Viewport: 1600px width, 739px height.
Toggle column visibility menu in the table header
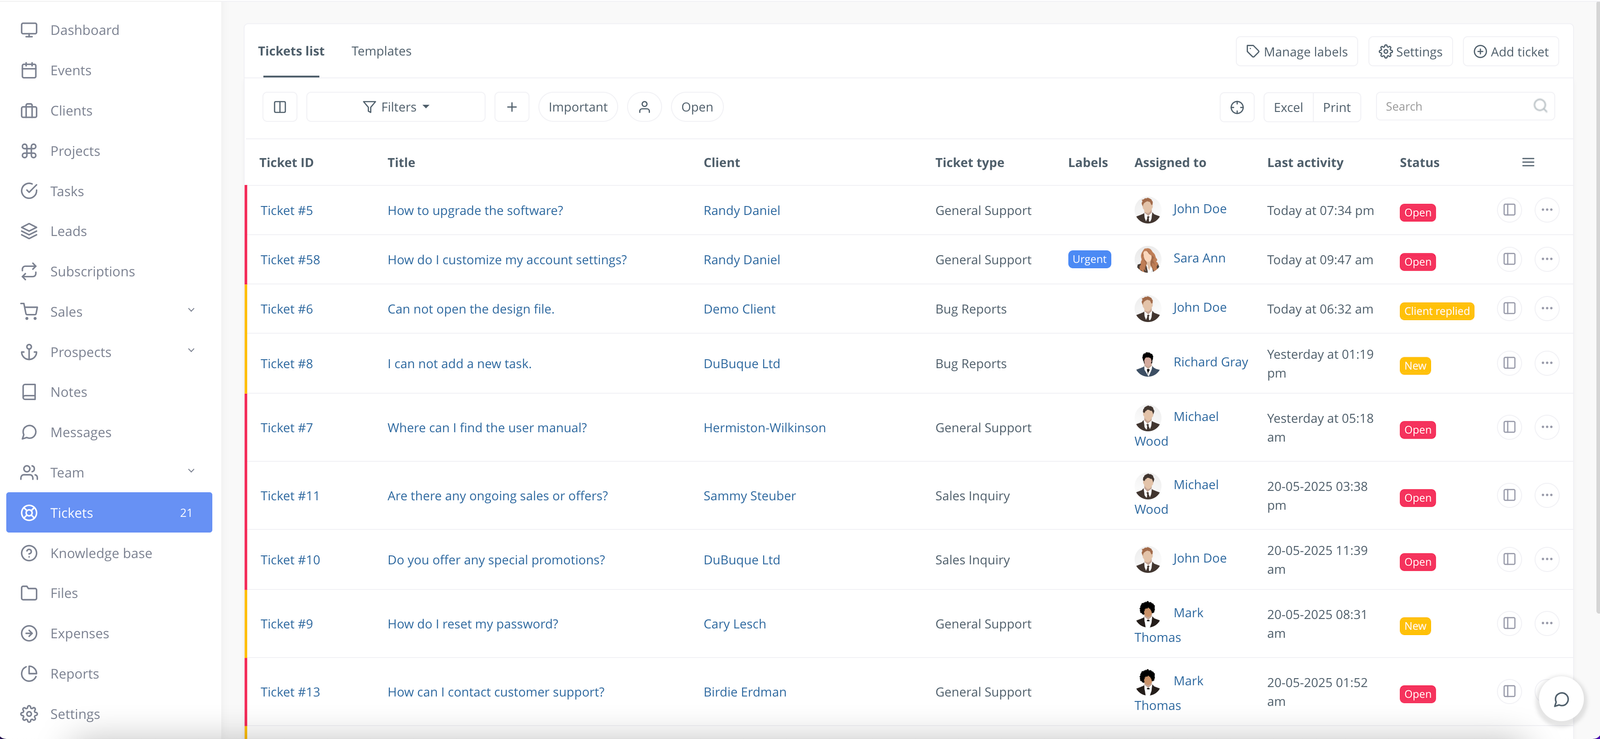[x=1528, y=162]
